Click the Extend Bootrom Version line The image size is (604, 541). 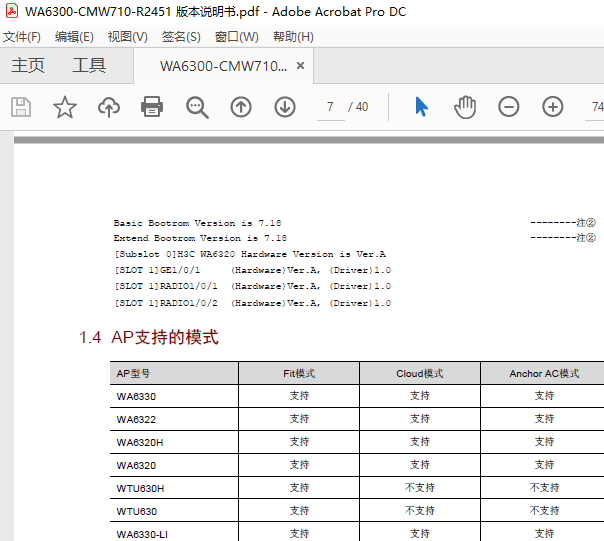click(200, 238)
